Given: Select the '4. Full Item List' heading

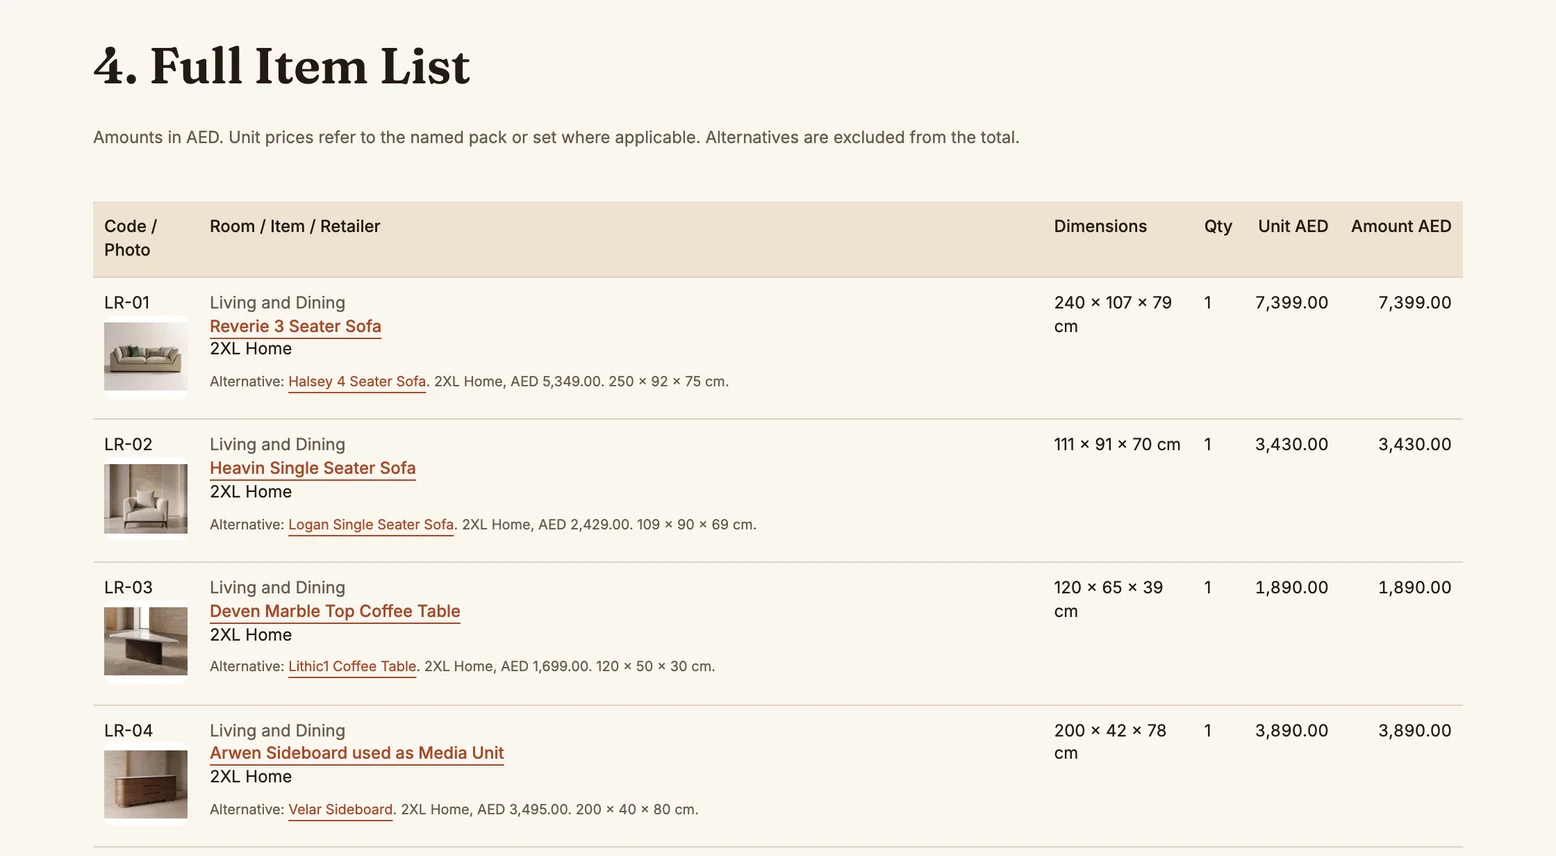Looking at the screenshot, I should pos(282,67).
